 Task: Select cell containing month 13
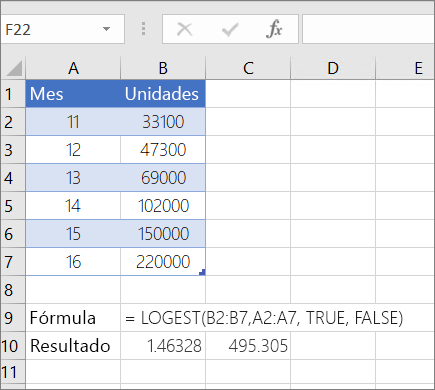(x=73, y=178)
